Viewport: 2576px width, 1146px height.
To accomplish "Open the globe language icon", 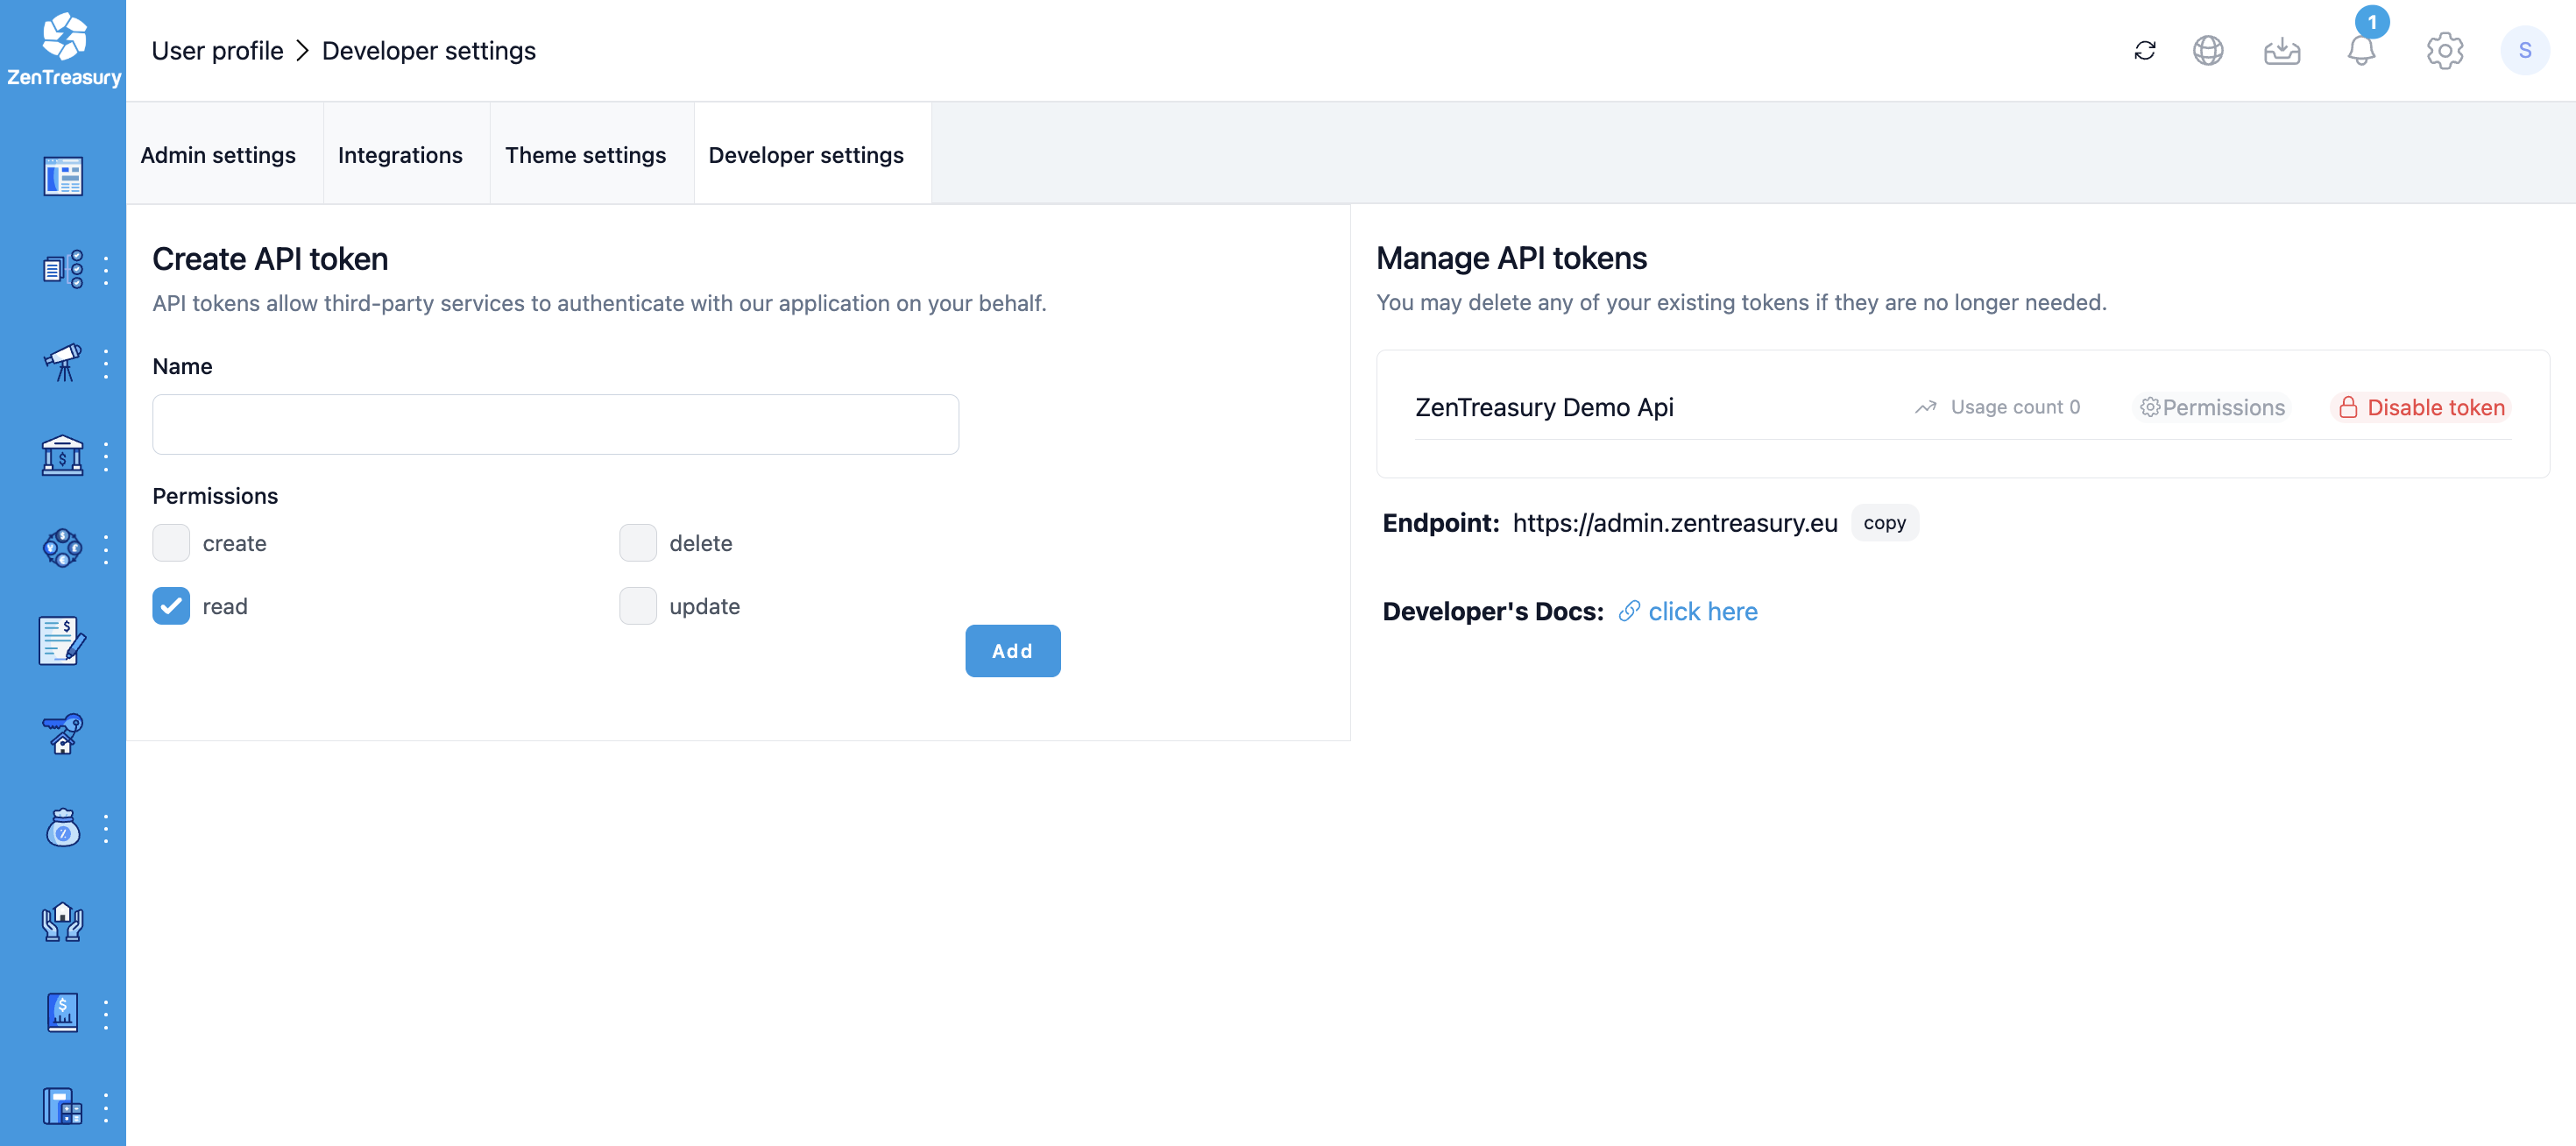I will [2207, 51].
